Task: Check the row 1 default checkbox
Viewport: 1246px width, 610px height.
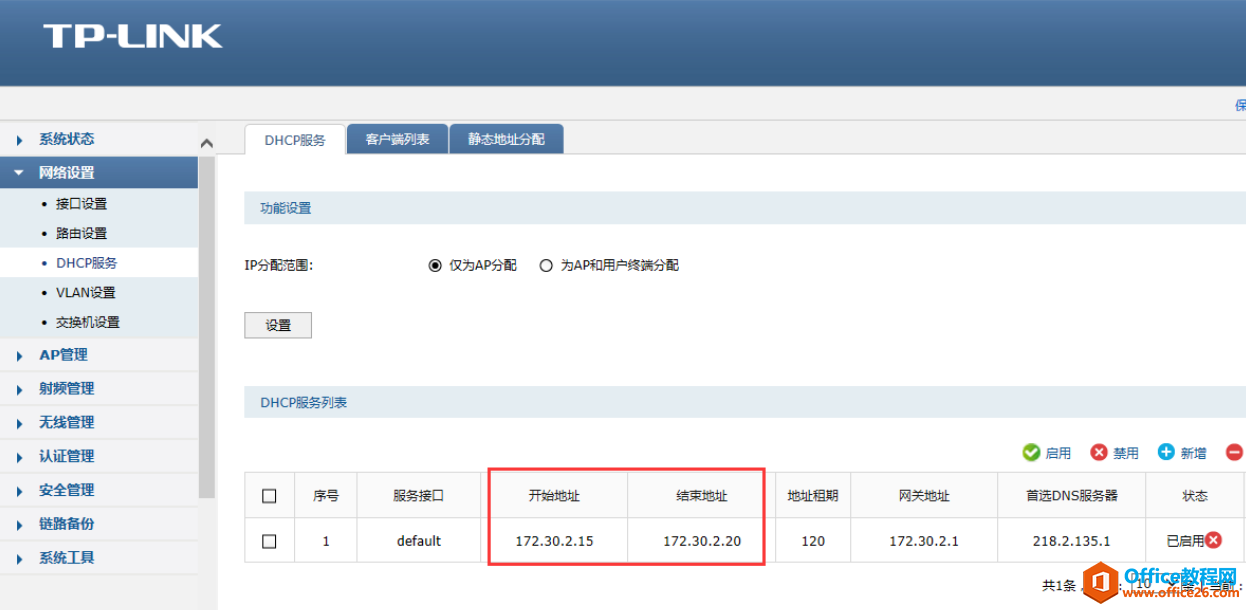Action: point(269,541)
